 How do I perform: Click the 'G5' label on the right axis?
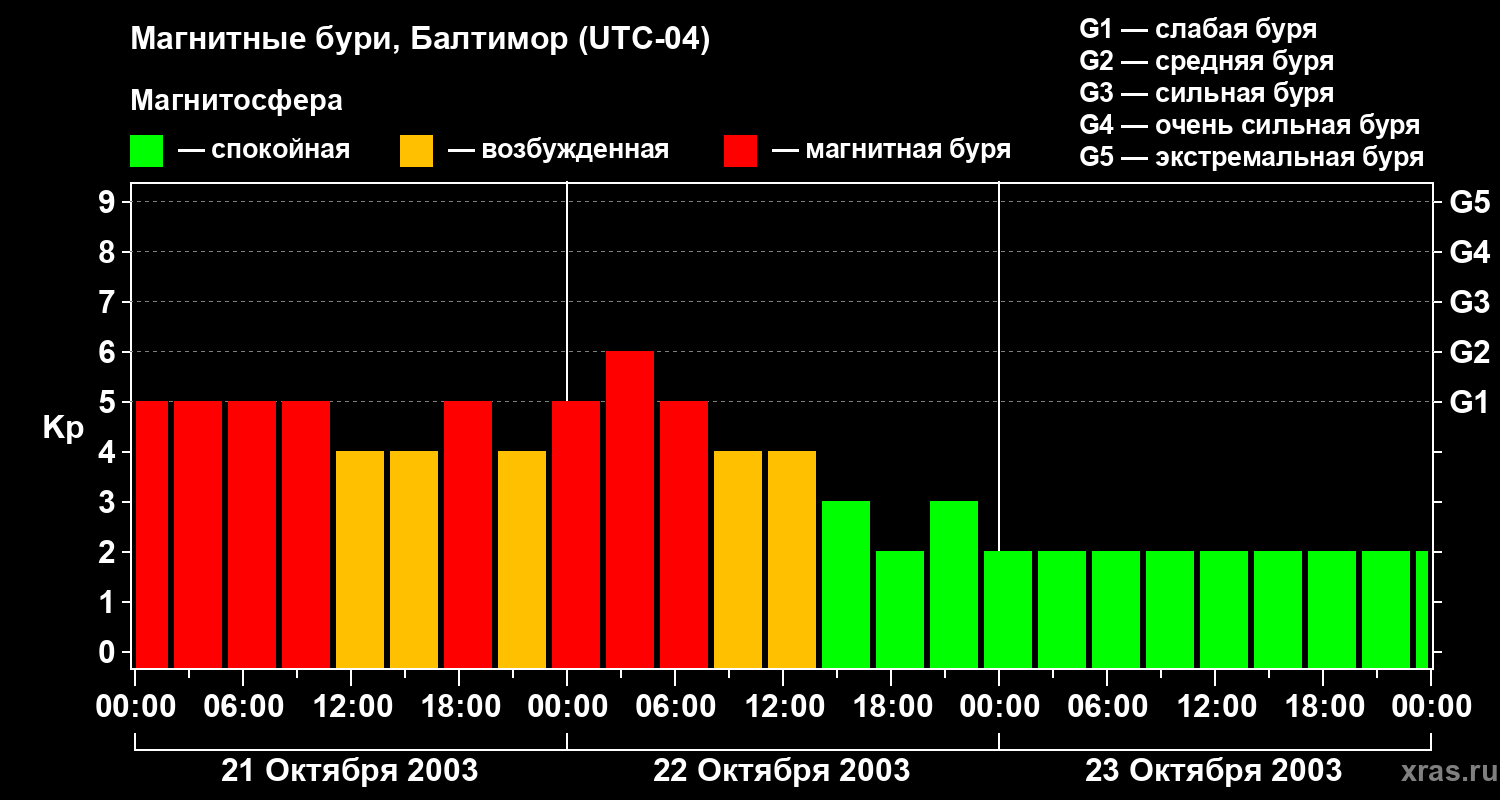tap(1470, 202)
